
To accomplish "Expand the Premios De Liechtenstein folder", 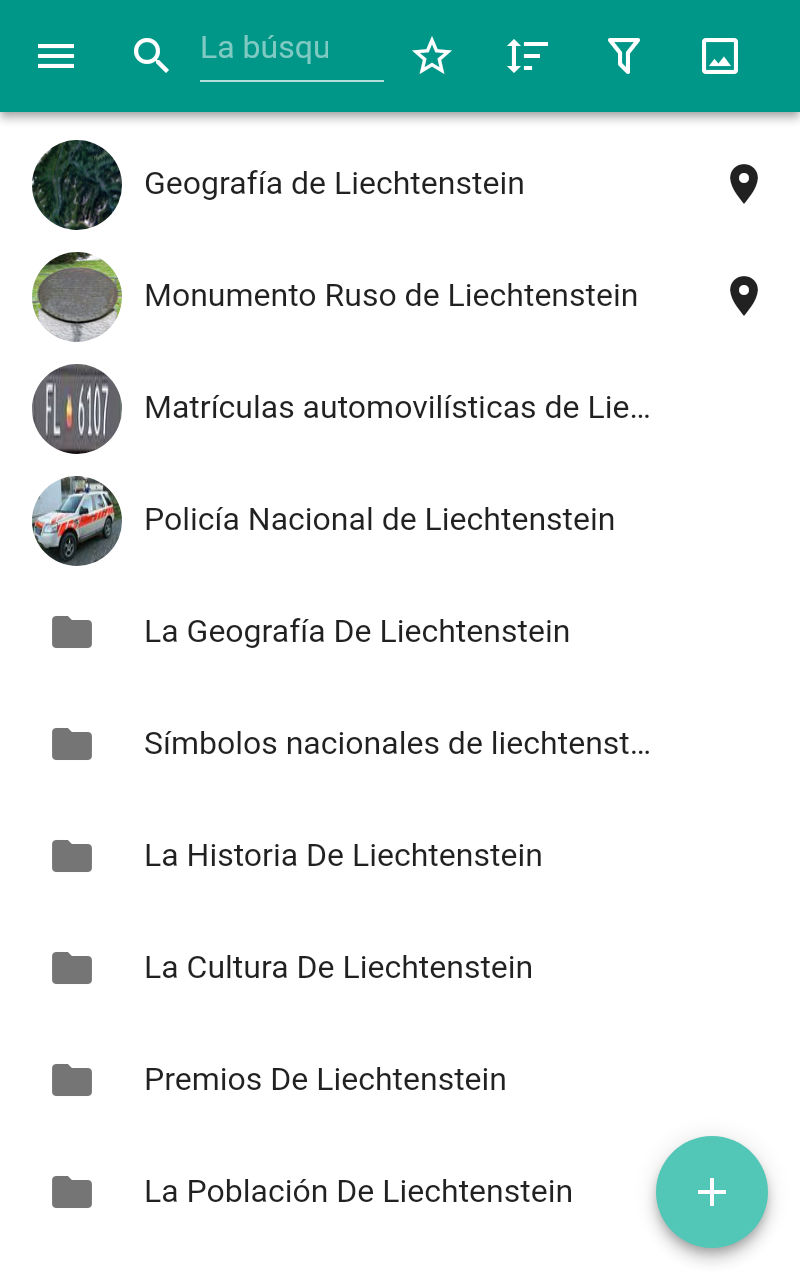I will (x=400, y=1080).
